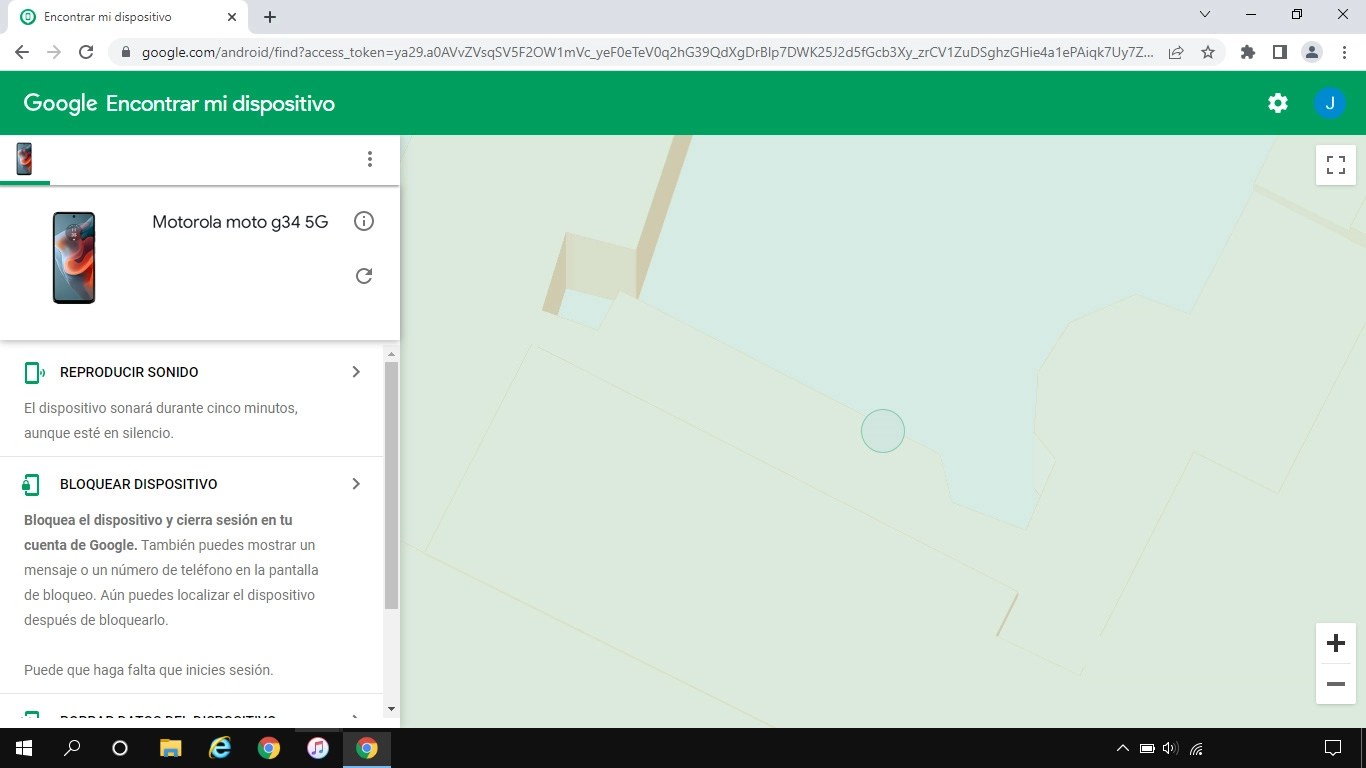The width and height of the screenshot is (1366, 768).
Task: Open Chrome three-dot menu
Action: click(x=1344, y=52)
